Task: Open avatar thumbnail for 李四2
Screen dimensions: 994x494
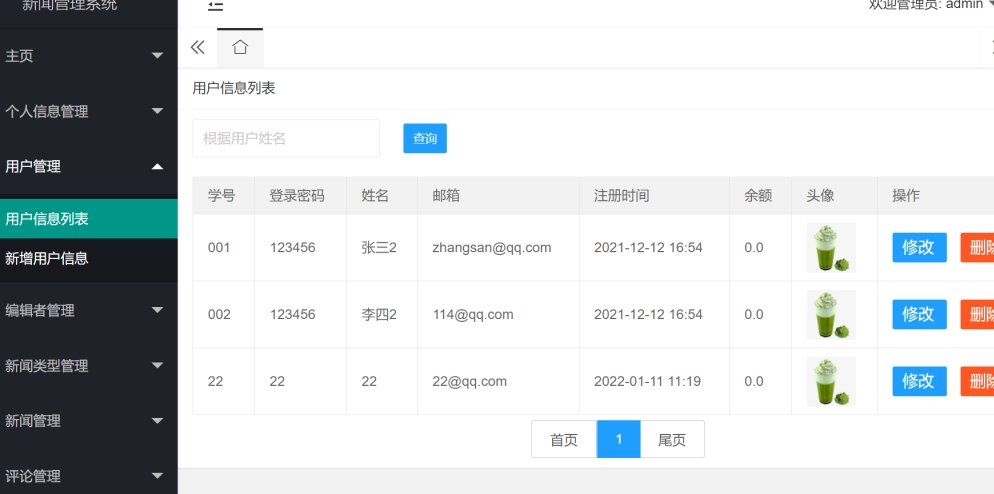Action: (831, 315)
